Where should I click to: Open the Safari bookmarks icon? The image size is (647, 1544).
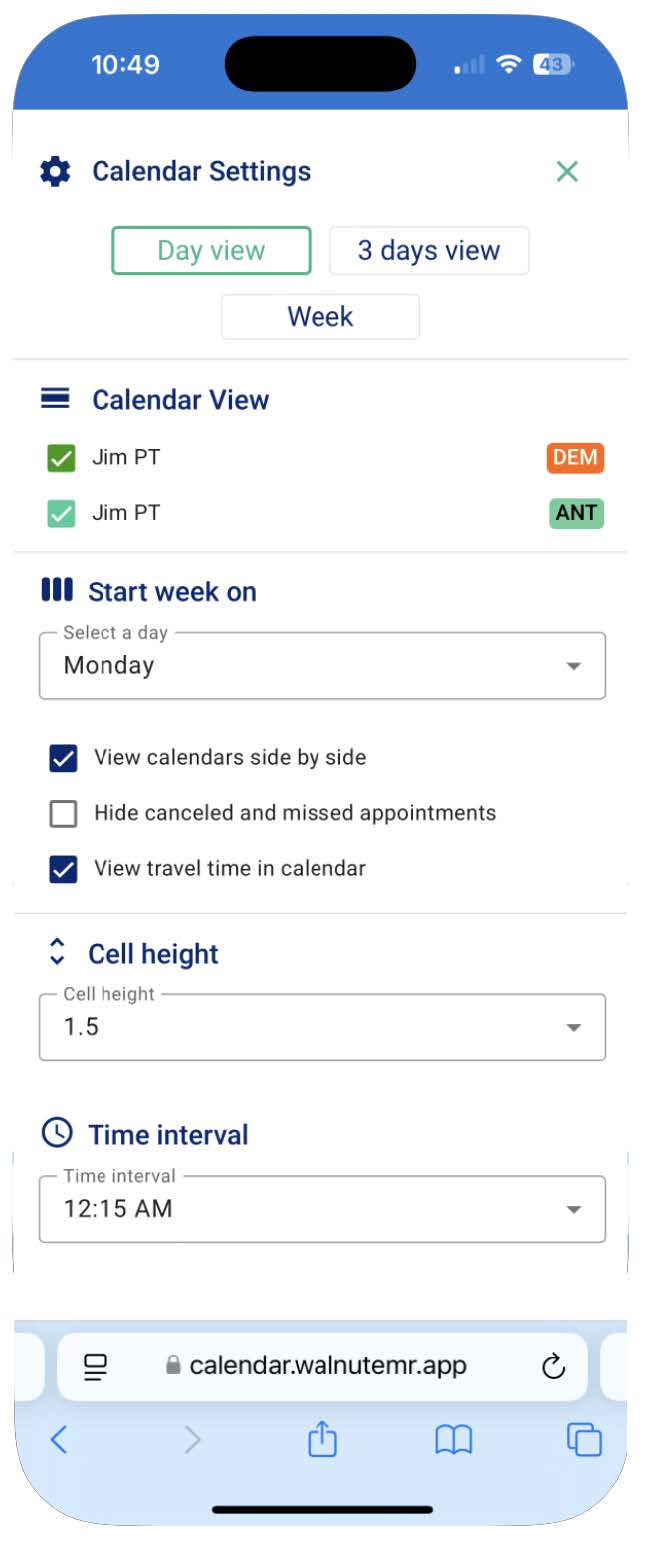pos(454,1440)
